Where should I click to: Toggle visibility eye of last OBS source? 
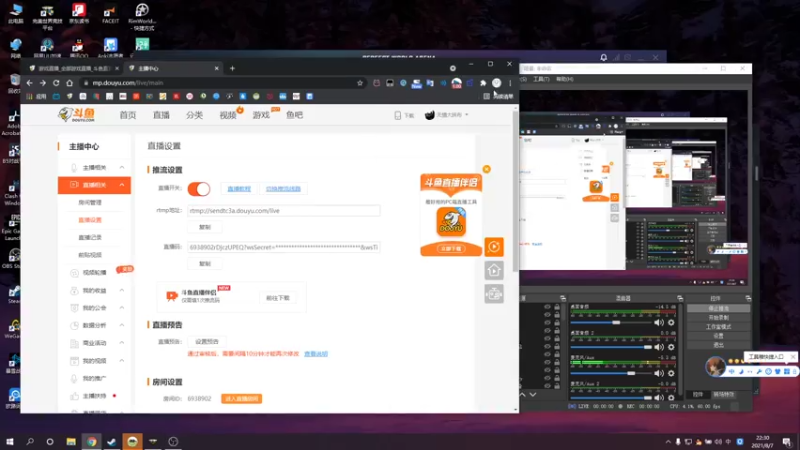point(547,386)
